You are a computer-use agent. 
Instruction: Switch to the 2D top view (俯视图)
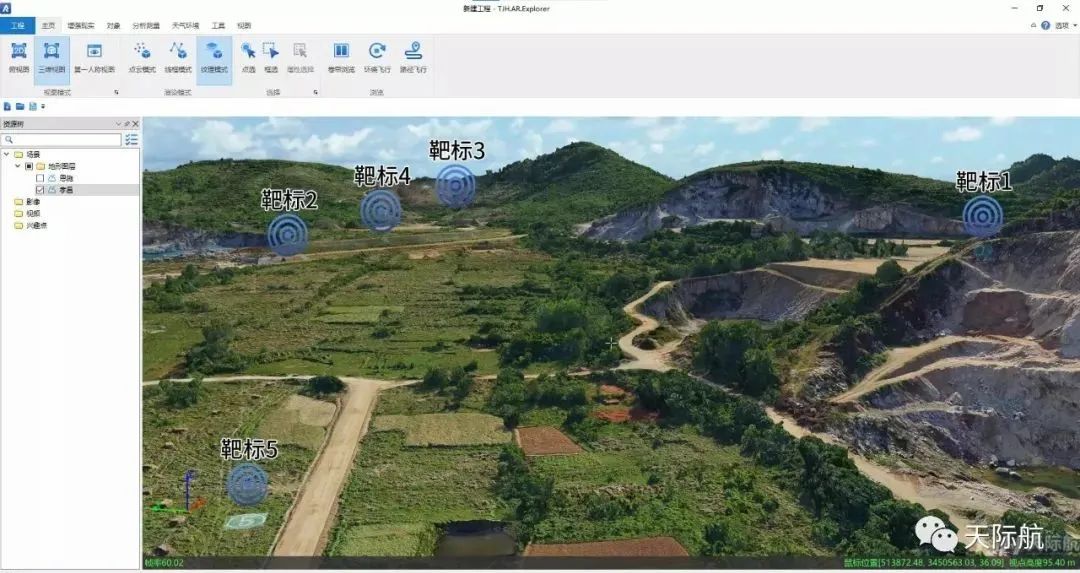(x=18, y=56)
